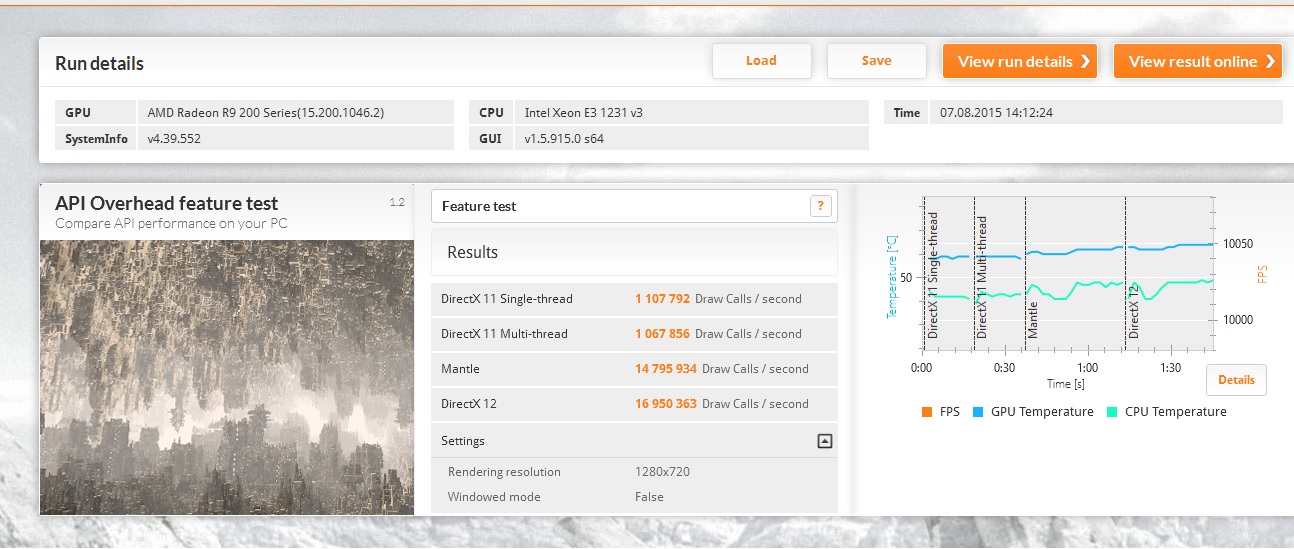Click the API Overhead feature test title
Viewport: 1294px width, 549px height.
click(x=166, y=203)
